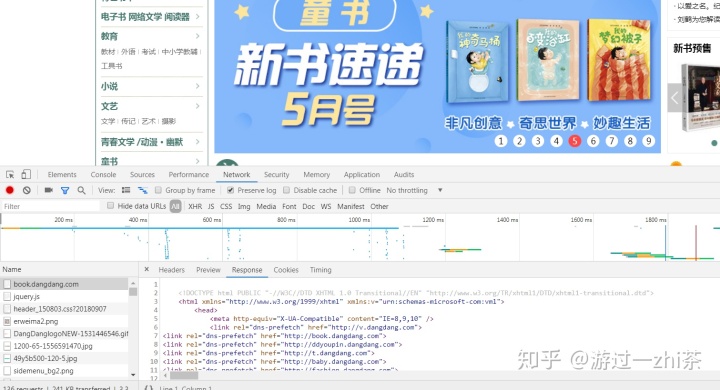Clear the network log

point(27,190)
